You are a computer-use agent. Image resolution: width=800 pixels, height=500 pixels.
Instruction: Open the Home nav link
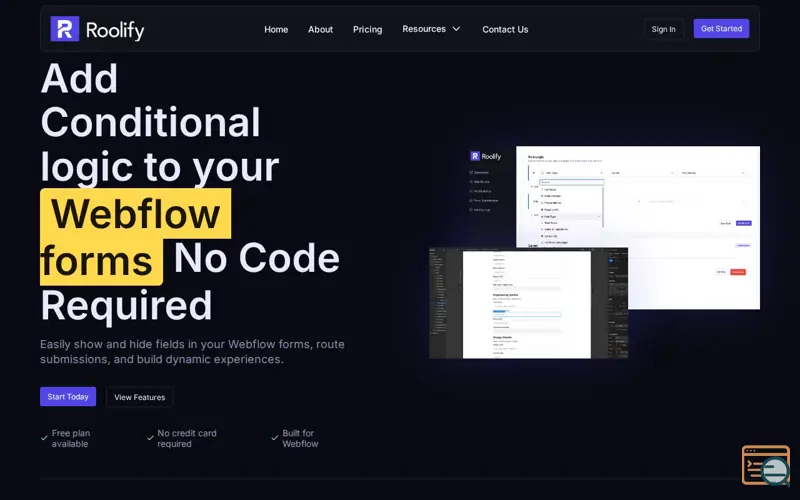tap(276, 30)
